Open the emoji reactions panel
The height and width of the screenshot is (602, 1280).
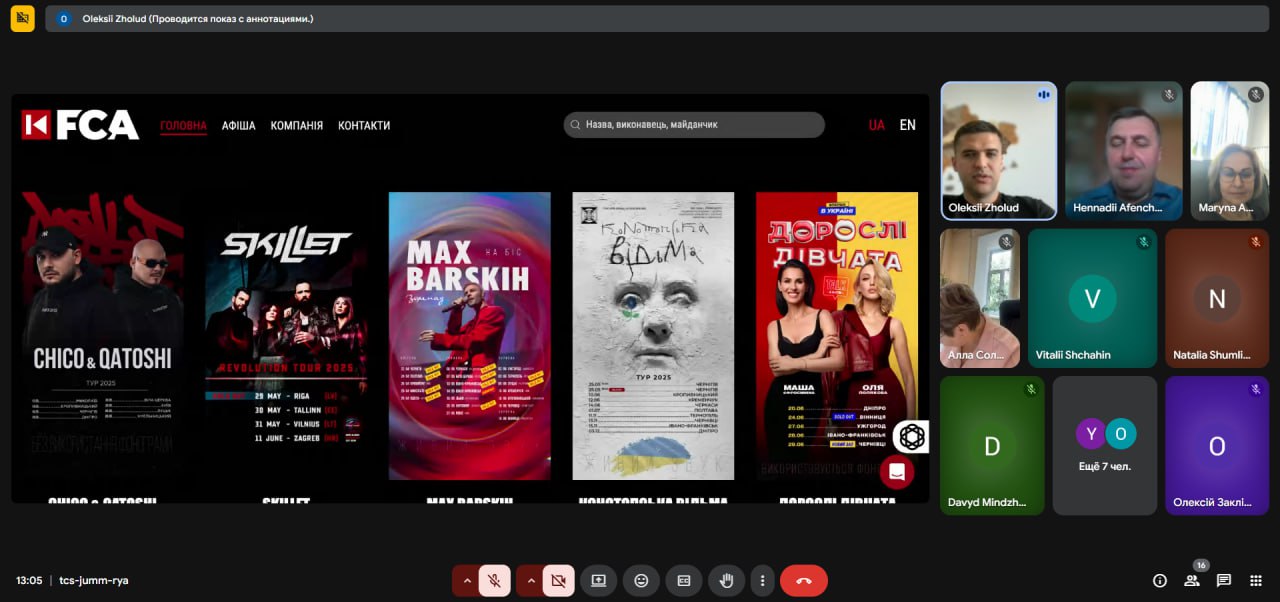tap(641, 580)
